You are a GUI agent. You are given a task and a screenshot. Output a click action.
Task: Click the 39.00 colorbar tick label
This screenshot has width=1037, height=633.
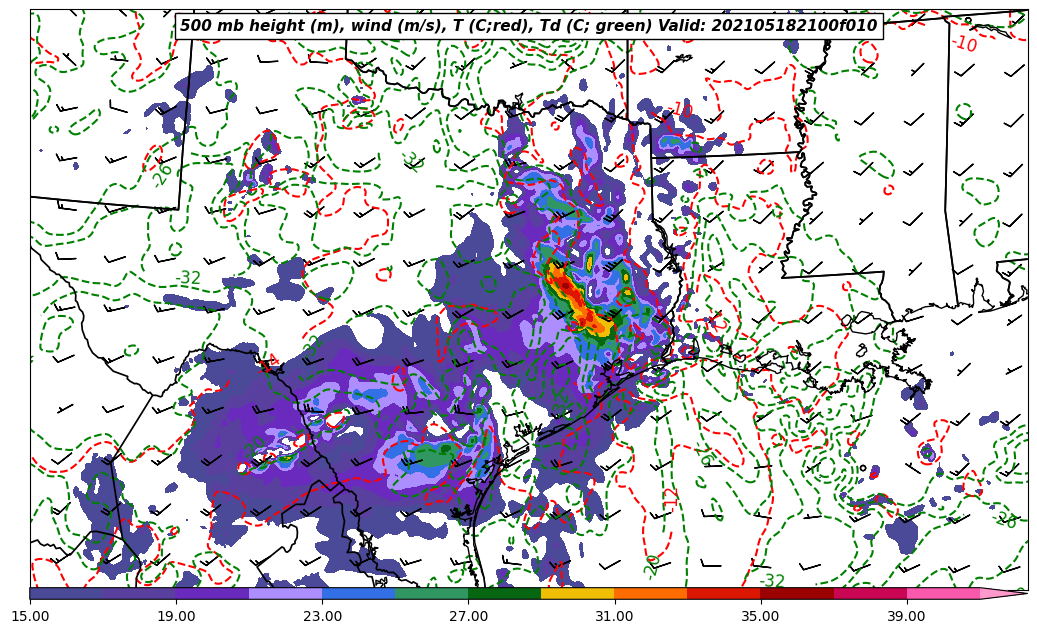tap(906, 616)
